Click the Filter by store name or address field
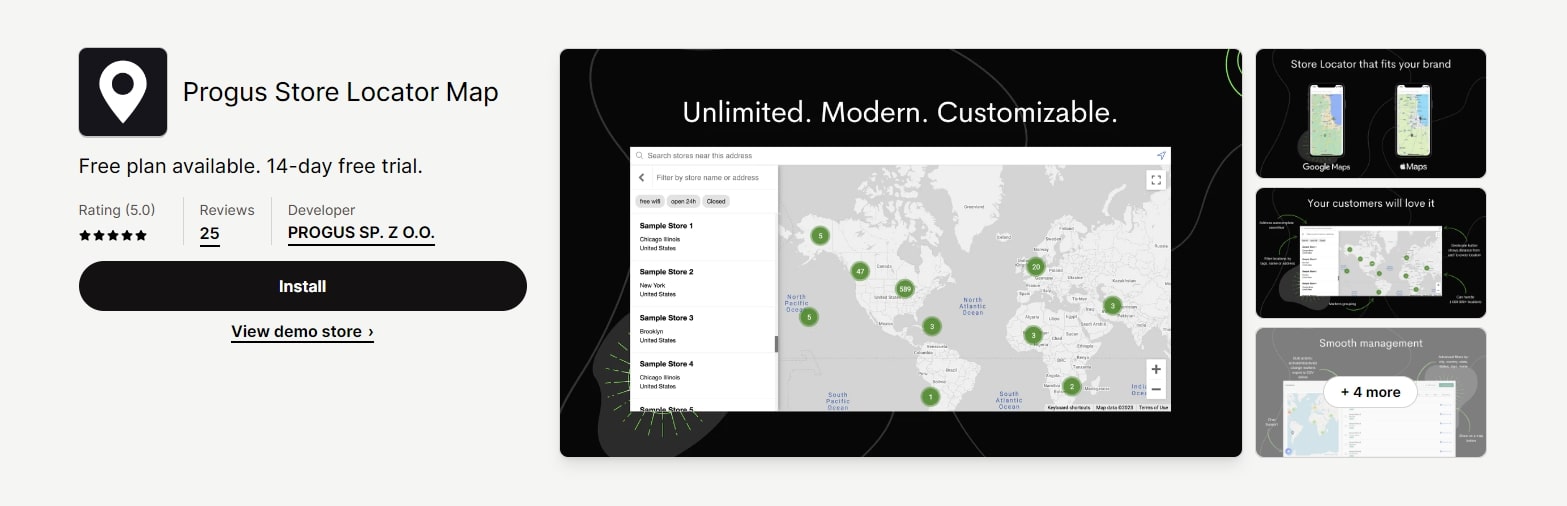 point(712,177)
